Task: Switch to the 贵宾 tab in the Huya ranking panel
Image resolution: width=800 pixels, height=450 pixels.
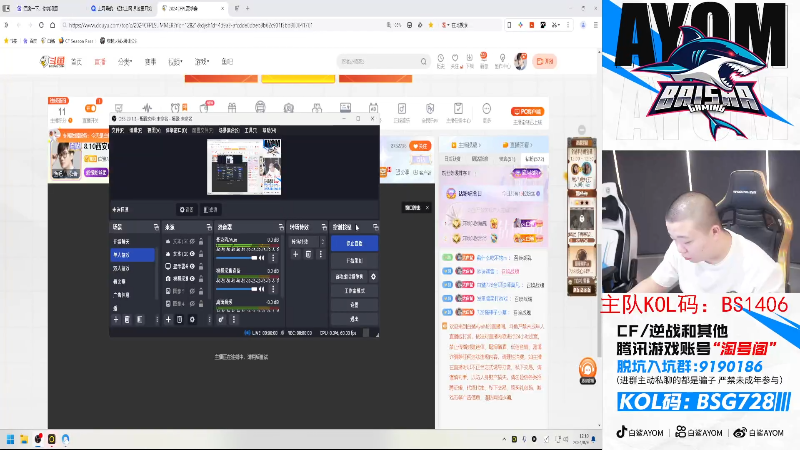Action: pyautogui.click(x=507, y=159)
